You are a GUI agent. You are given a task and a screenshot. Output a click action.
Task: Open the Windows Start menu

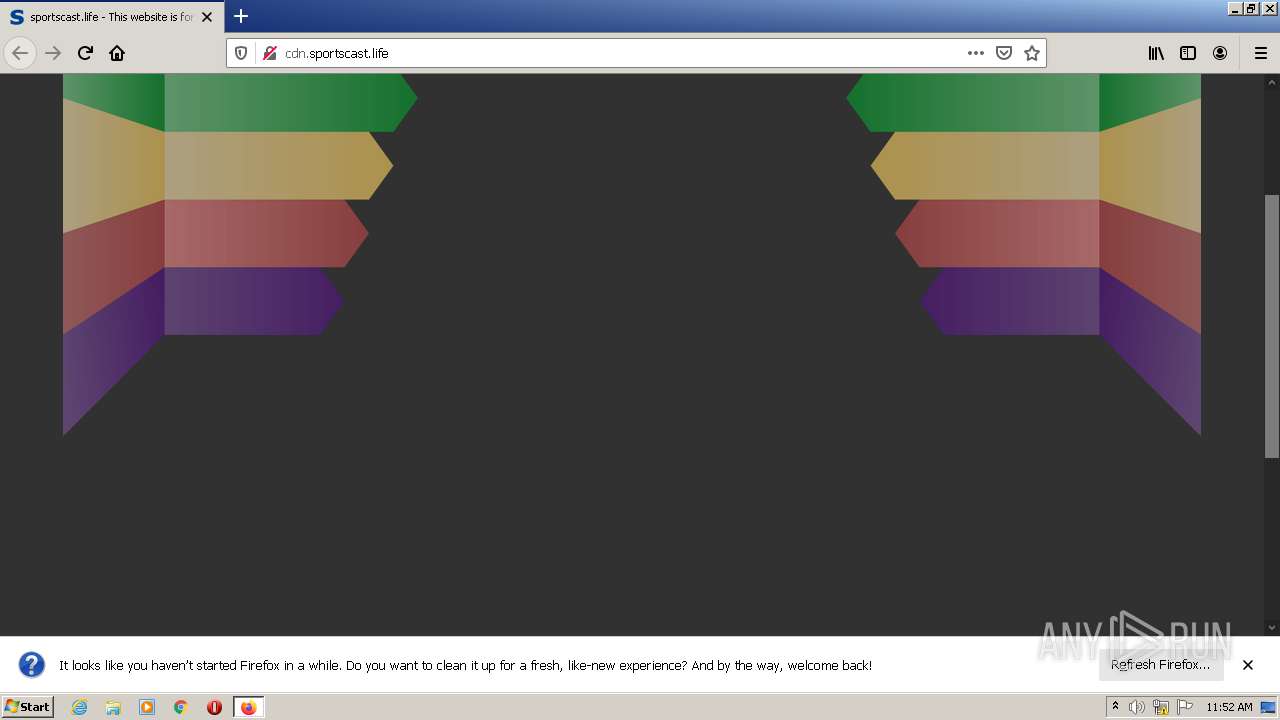point(28,706)
